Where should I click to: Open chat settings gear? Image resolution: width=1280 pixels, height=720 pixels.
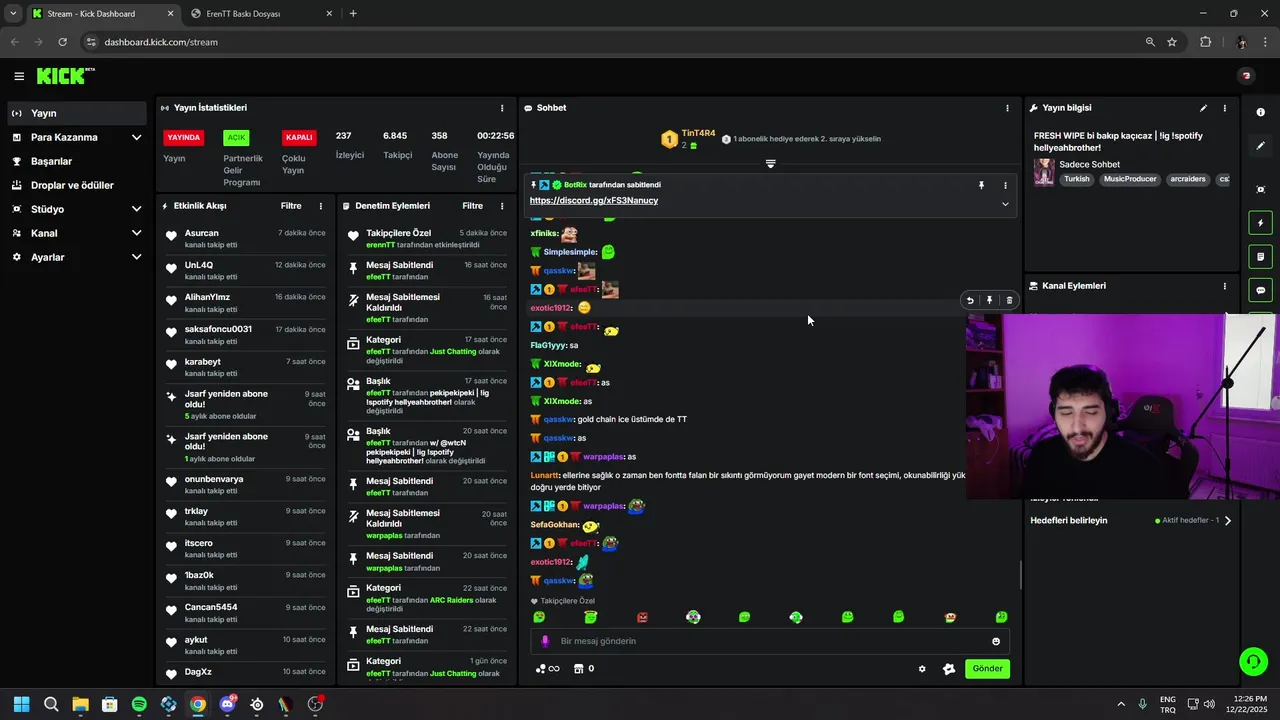pyautogui.click(x=922, y=669)
